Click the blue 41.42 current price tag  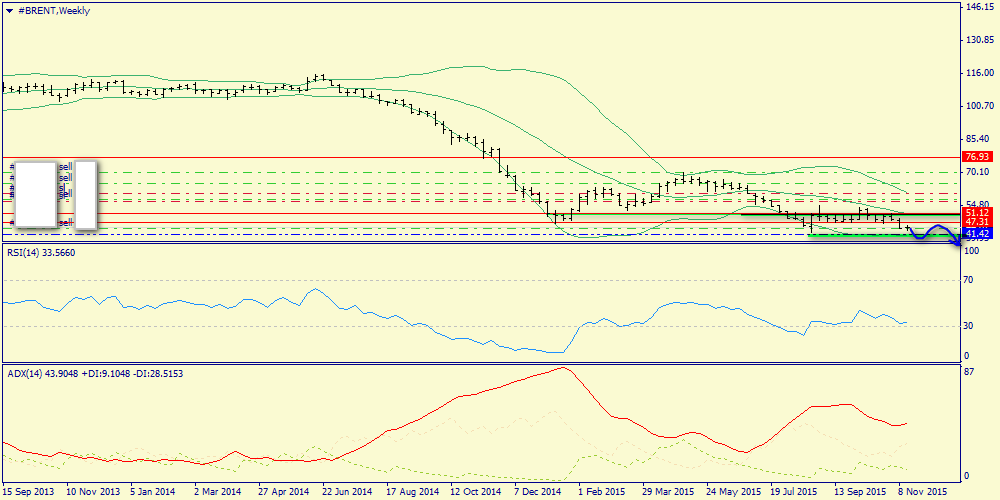point(978,234)
